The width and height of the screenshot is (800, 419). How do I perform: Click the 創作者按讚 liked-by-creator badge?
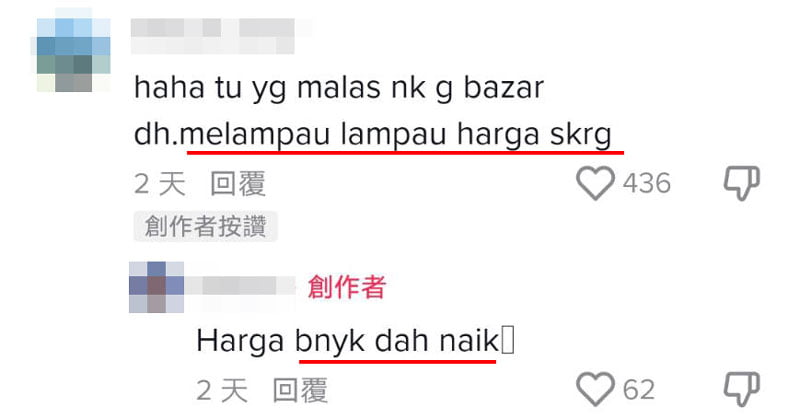click(205, 226)
